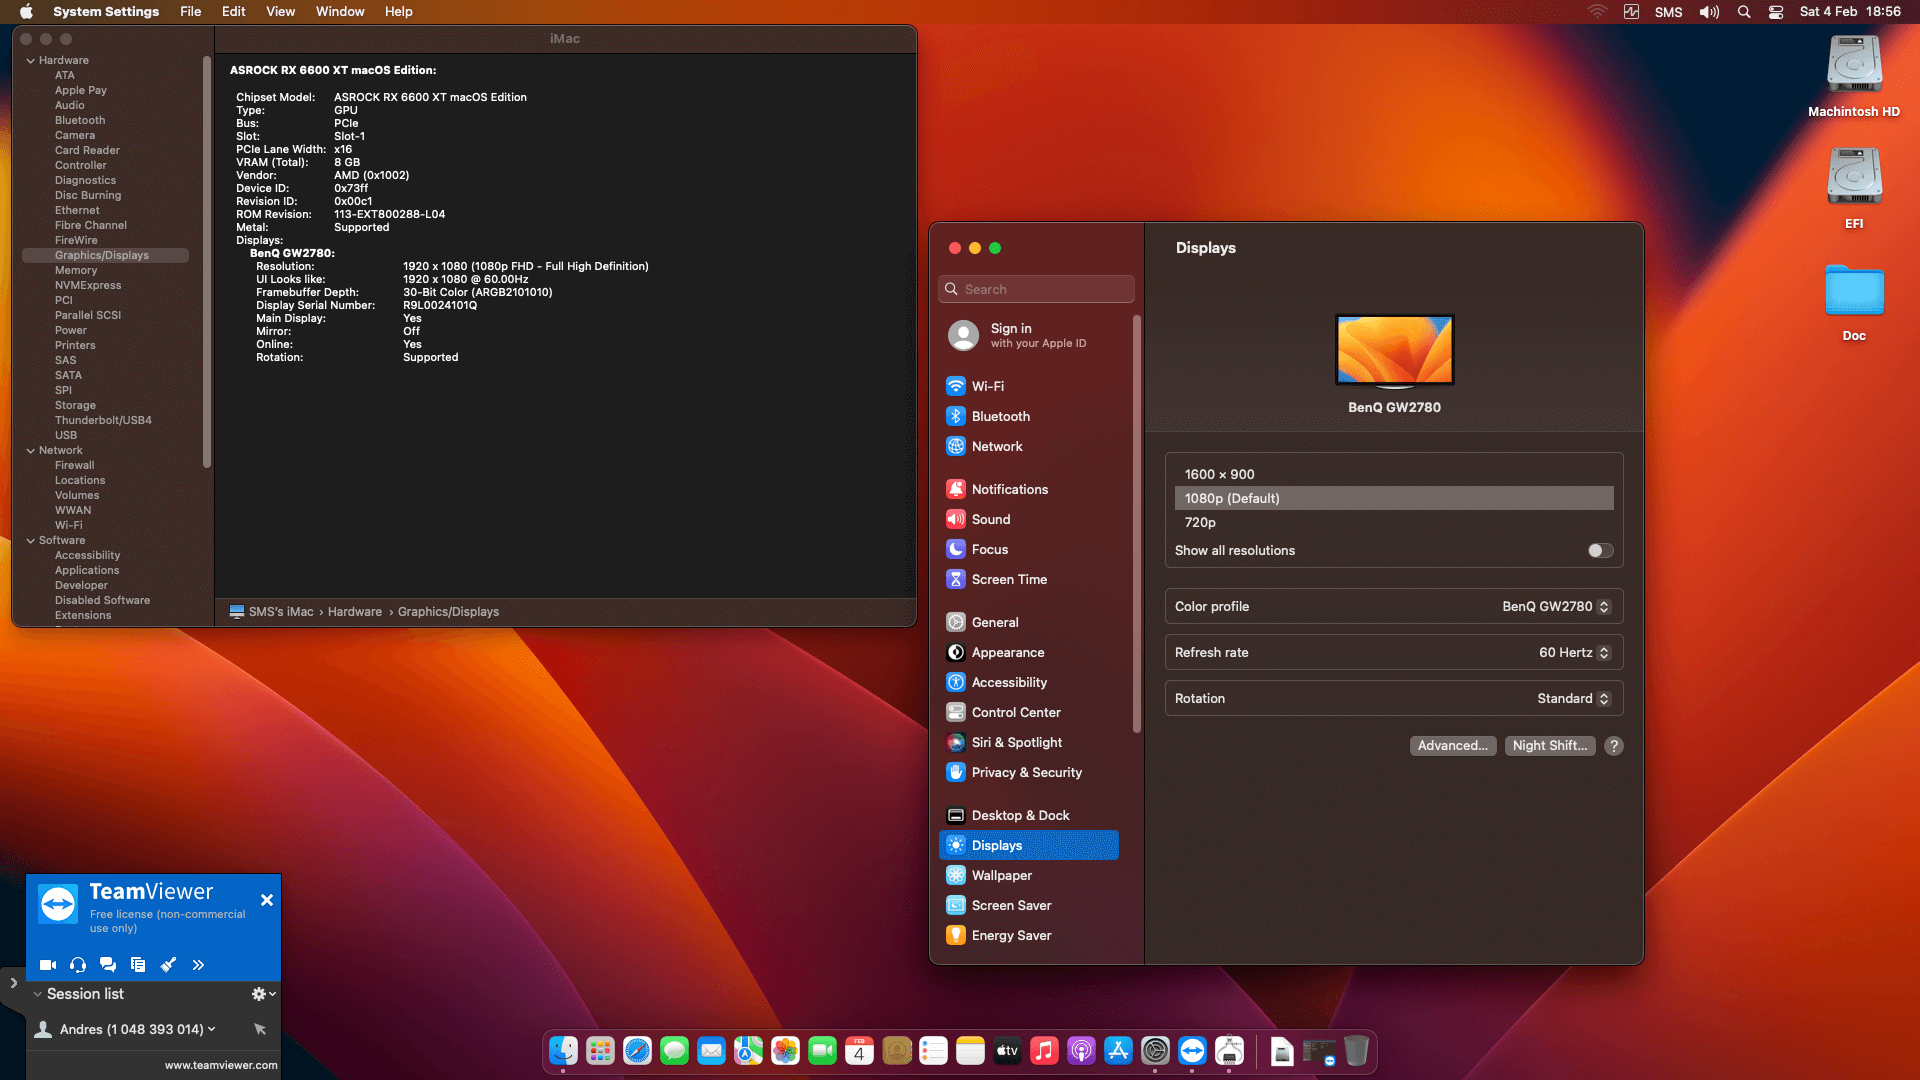Click the Advanced... button

tap(1452, 745)
